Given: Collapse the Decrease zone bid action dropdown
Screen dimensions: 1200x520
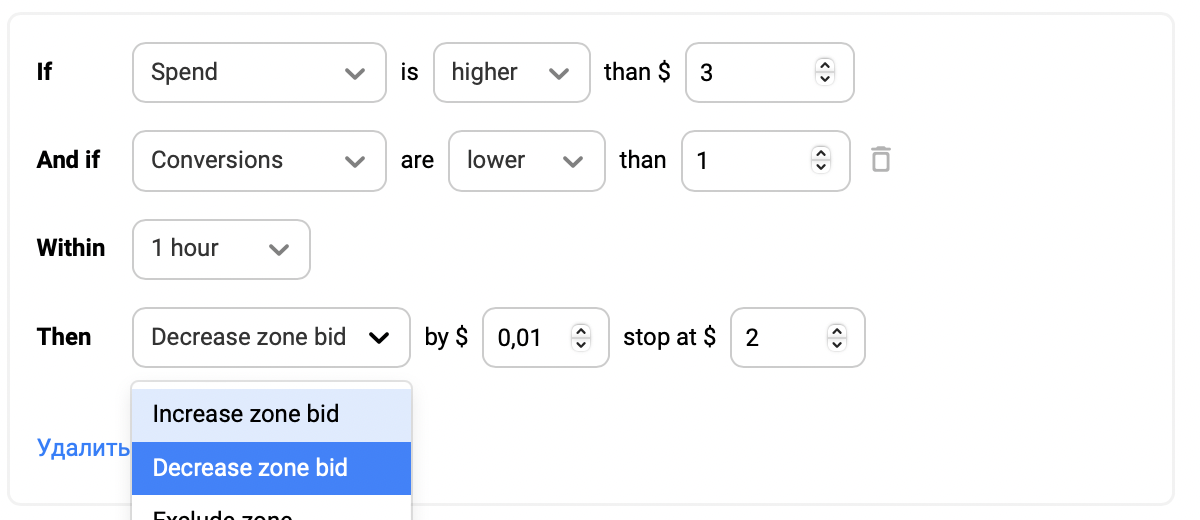Looking at the screenshot, I should pyautogui.click(x=271, y=337).
